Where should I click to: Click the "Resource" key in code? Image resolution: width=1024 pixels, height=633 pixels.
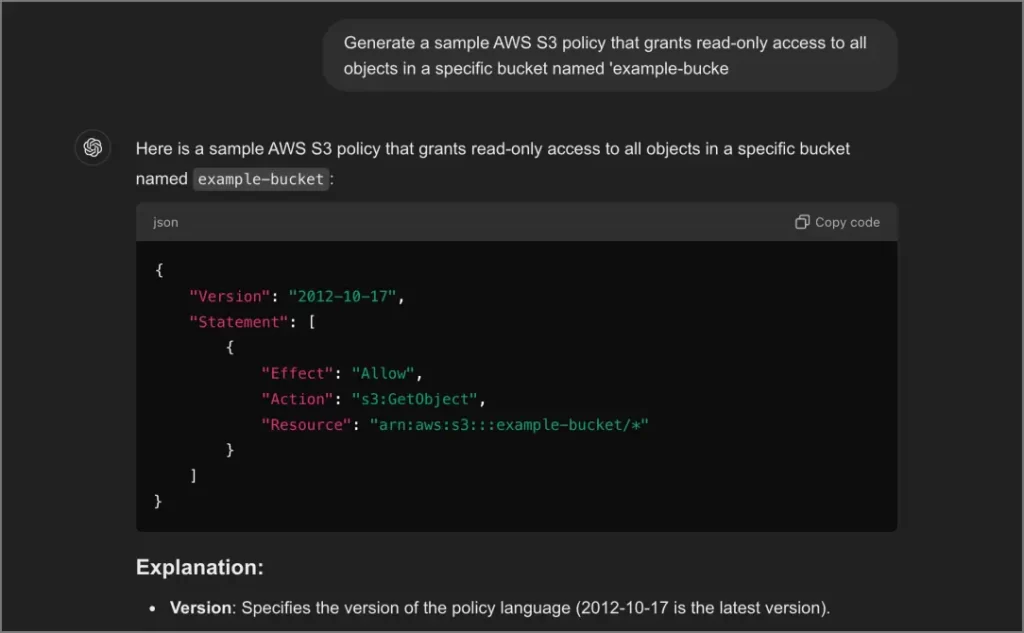pos(306,425)
